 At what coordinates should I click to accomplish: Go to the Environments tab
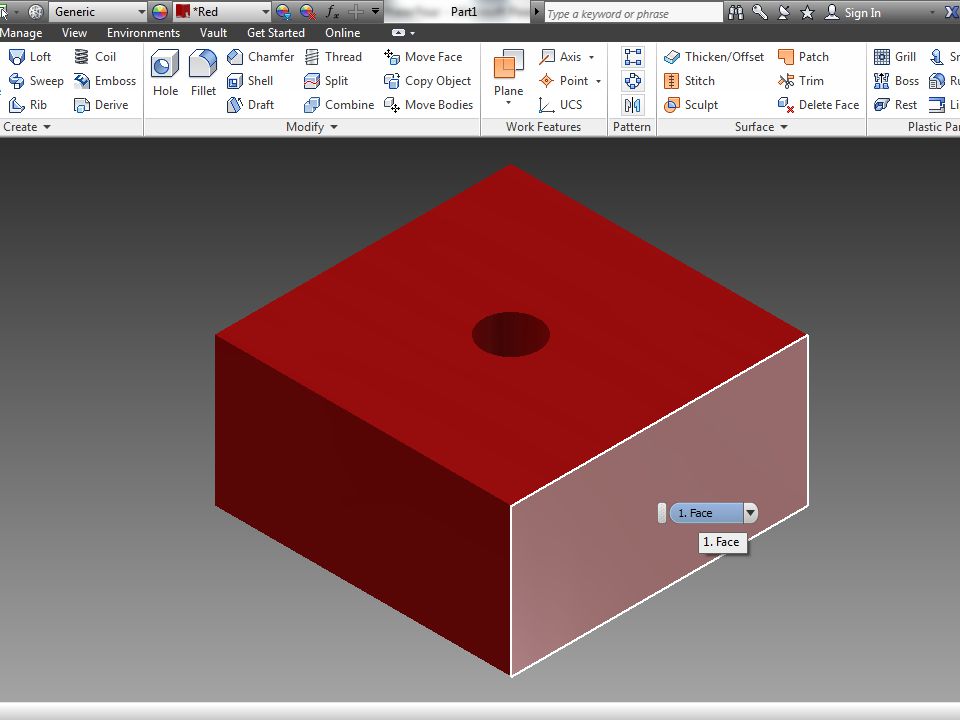(x=143, y=33)
